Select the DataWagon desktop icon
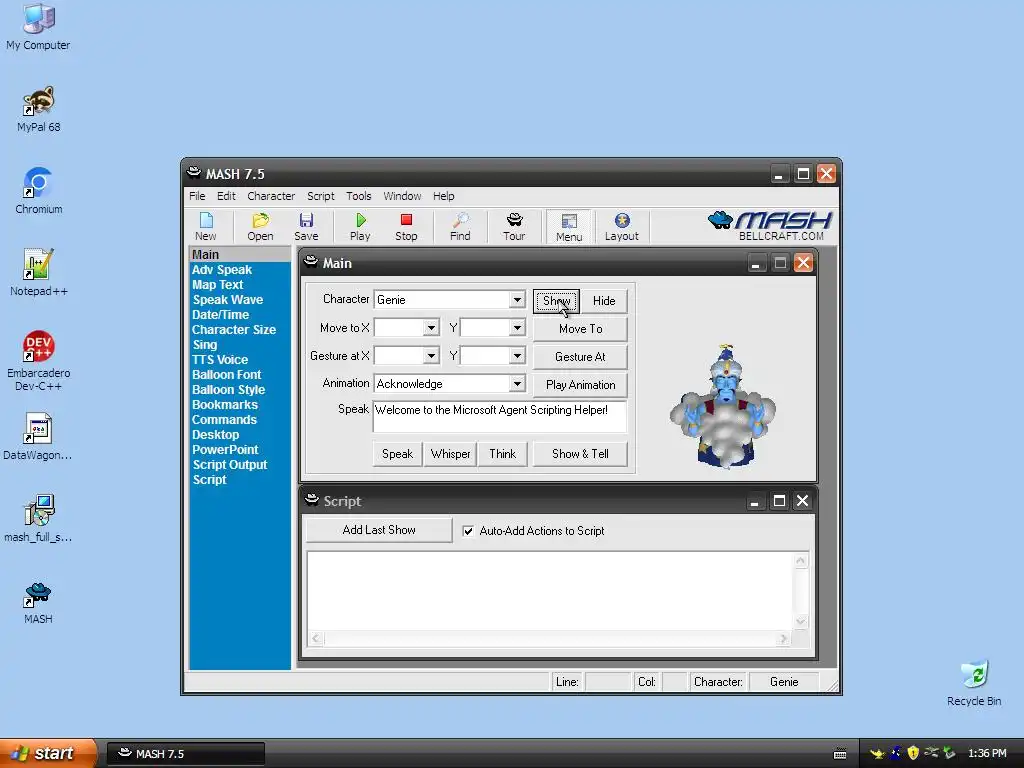1024x768 pixels. [x=38, y=437]
